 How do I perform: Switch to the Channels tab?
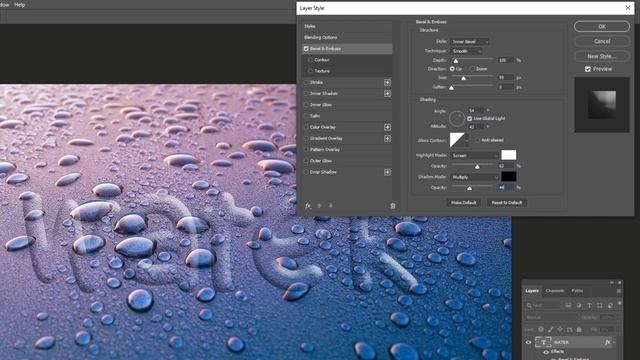pos(555,291)
